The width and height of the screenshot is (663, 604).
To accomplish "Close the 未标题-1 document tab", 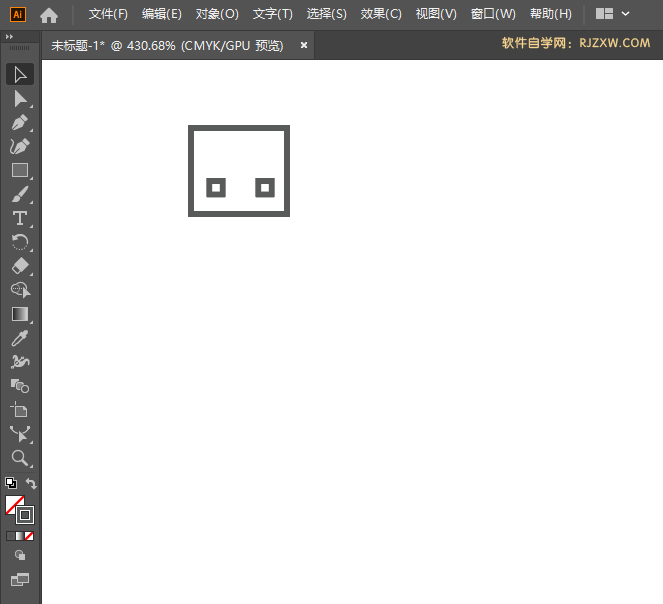I will pos(304,45).
